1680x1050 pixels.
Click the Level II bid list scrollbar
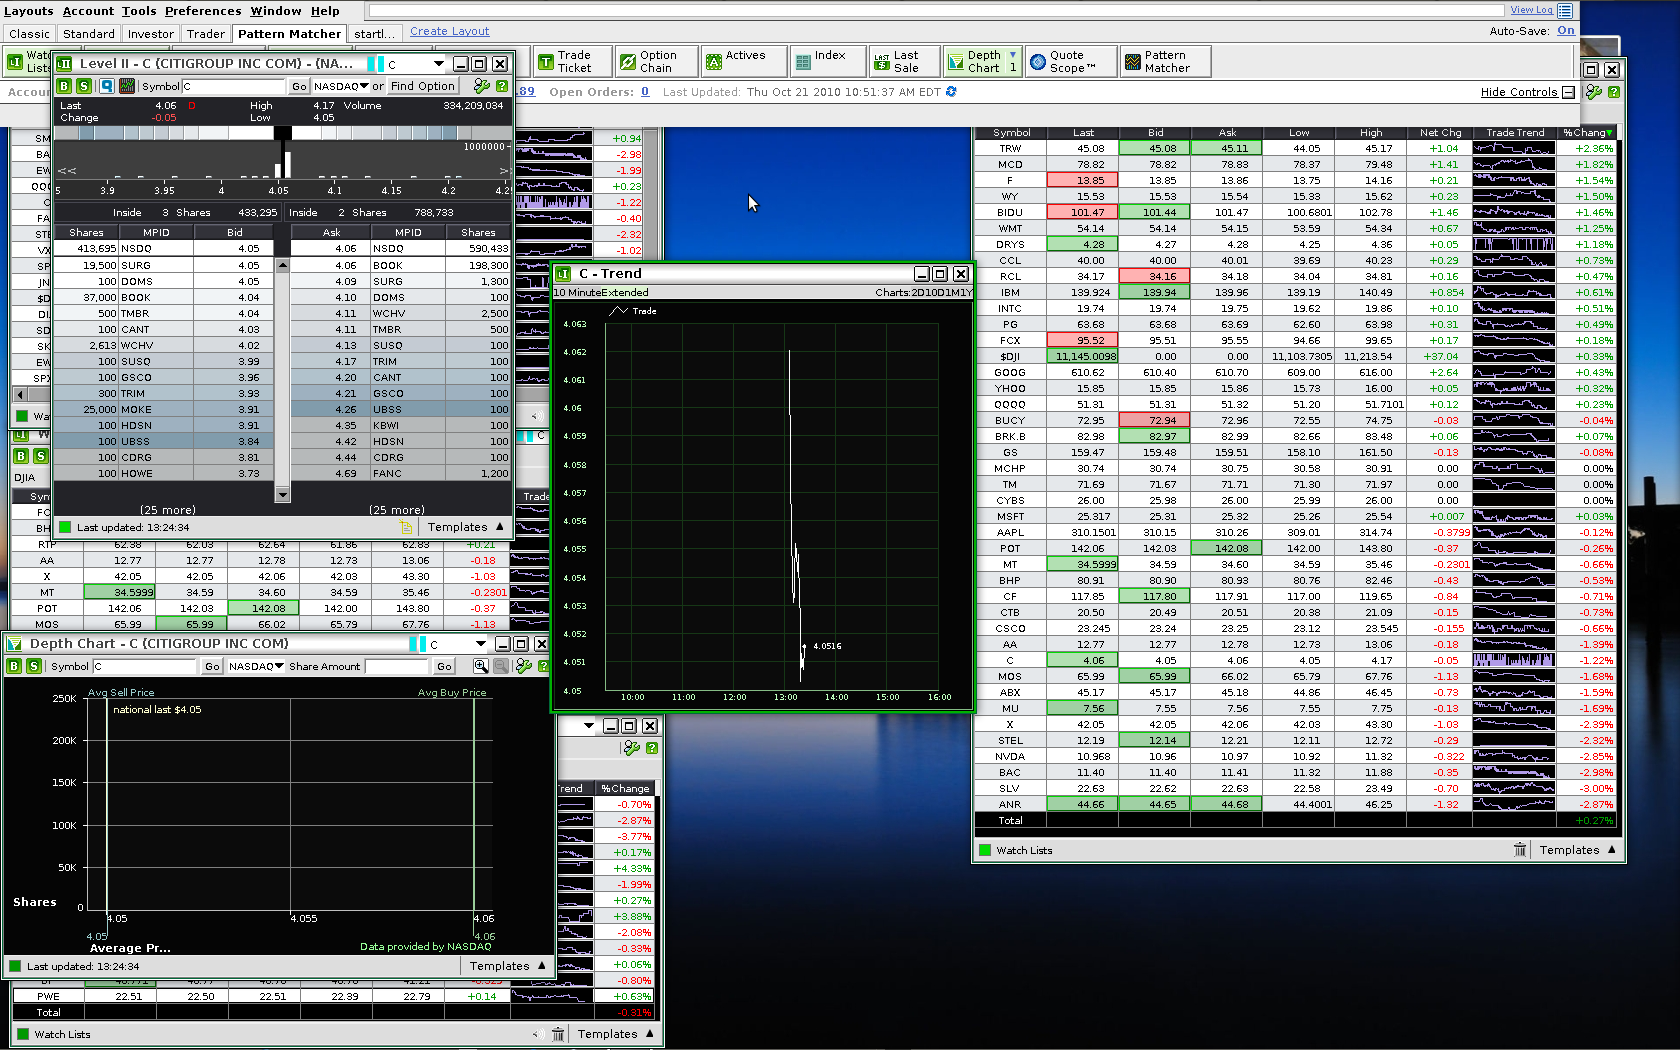[283, 379]
